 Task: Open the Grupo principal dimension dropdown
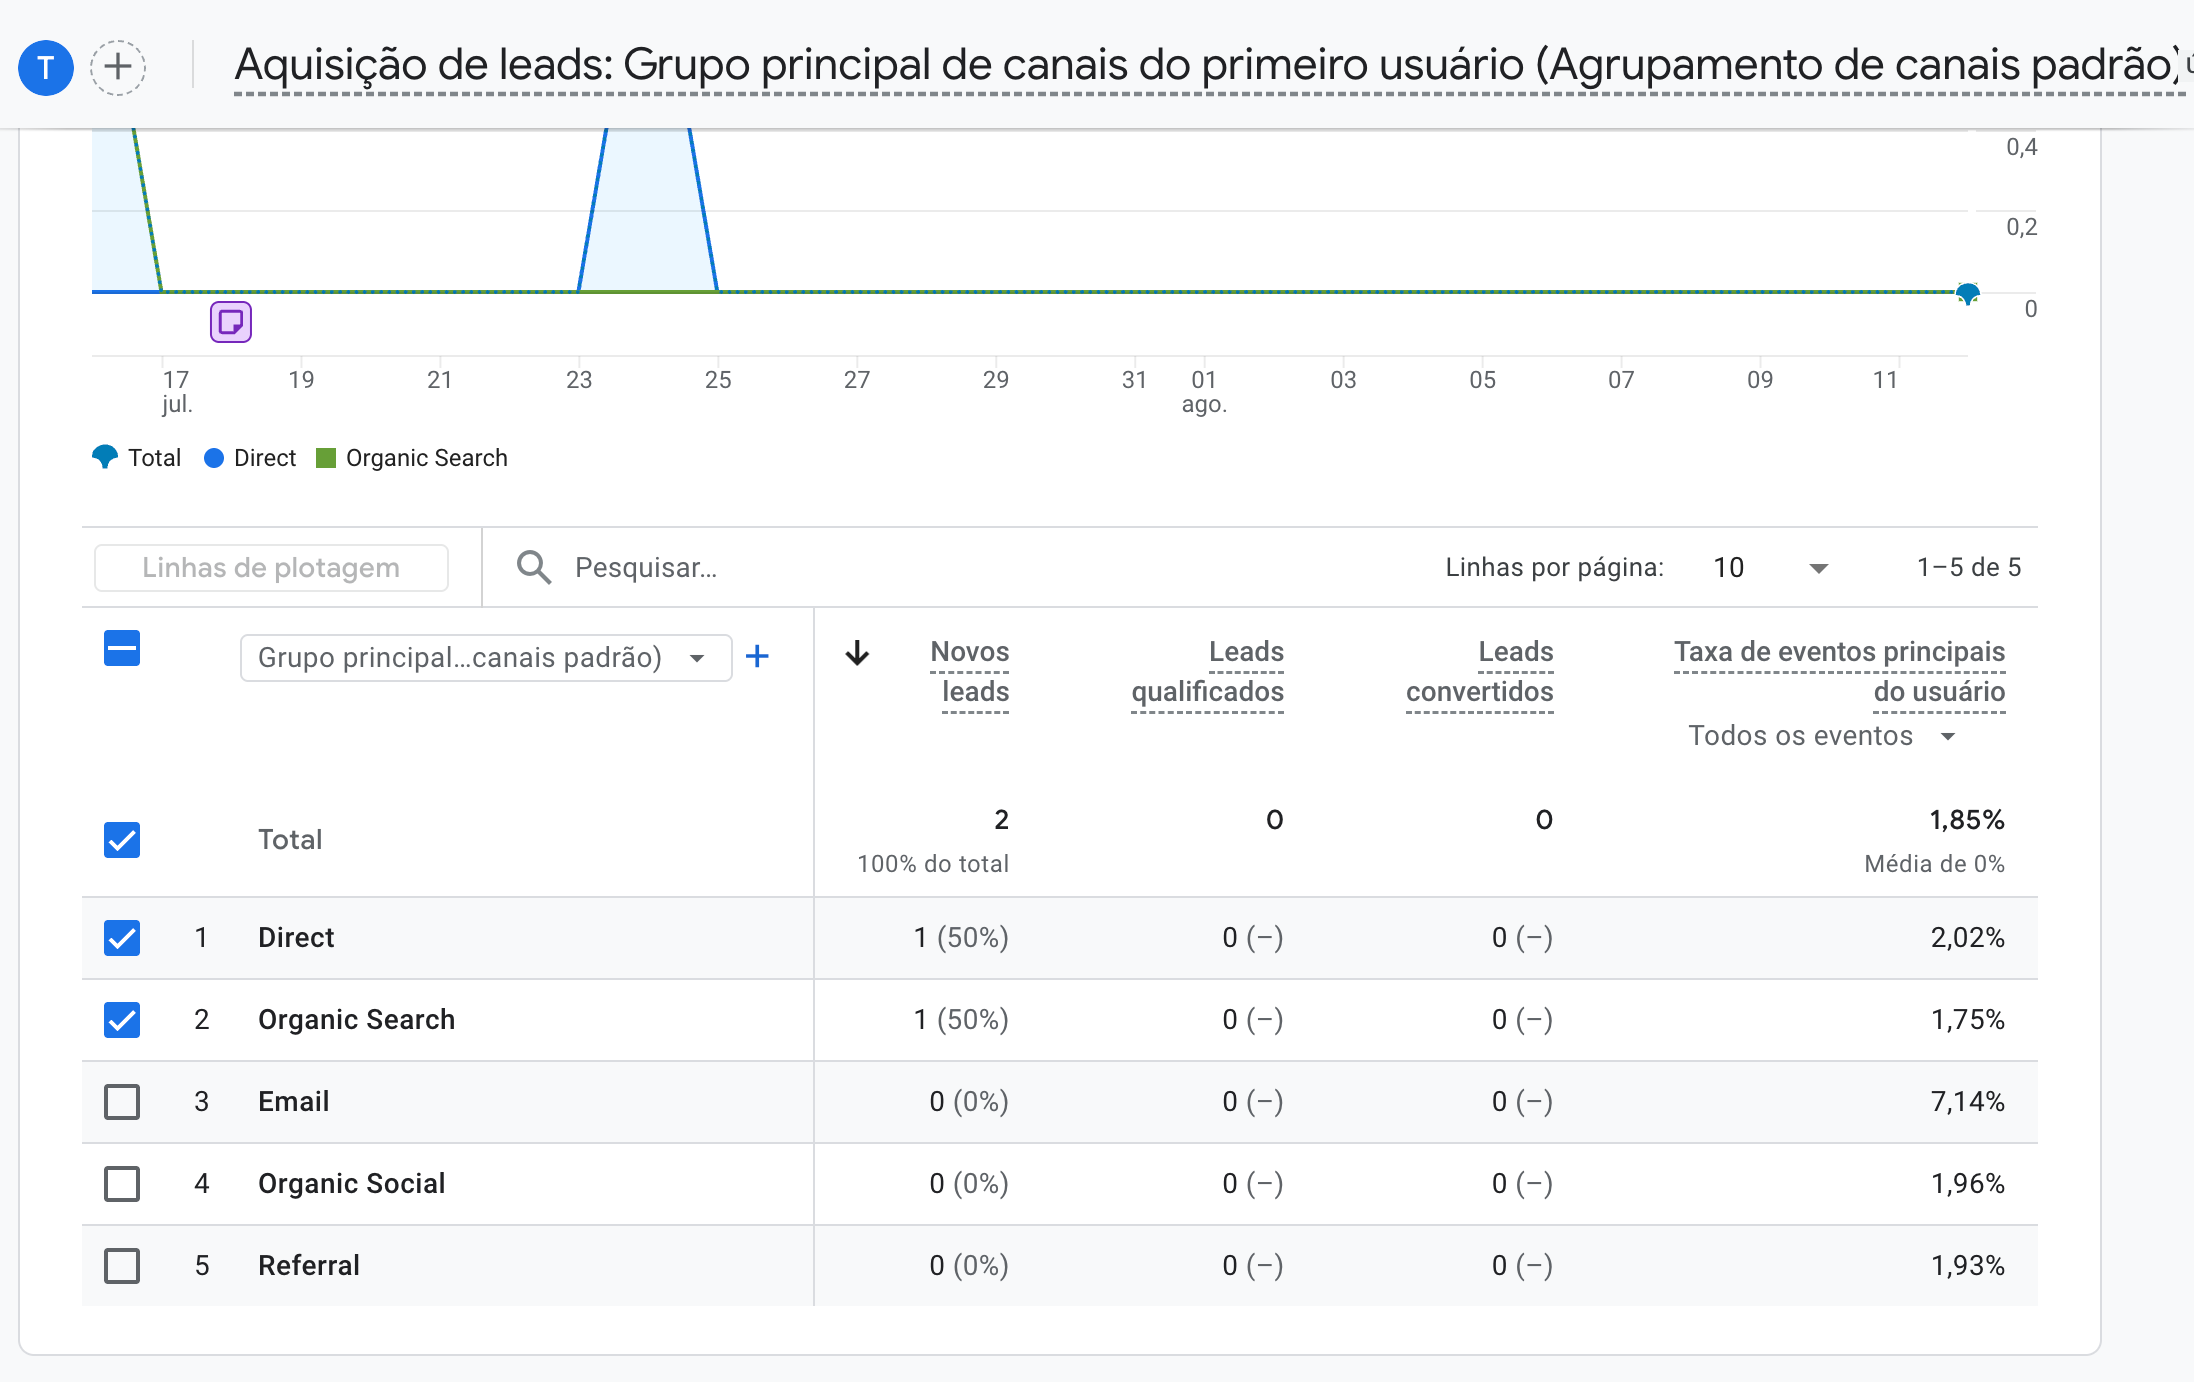485,657
